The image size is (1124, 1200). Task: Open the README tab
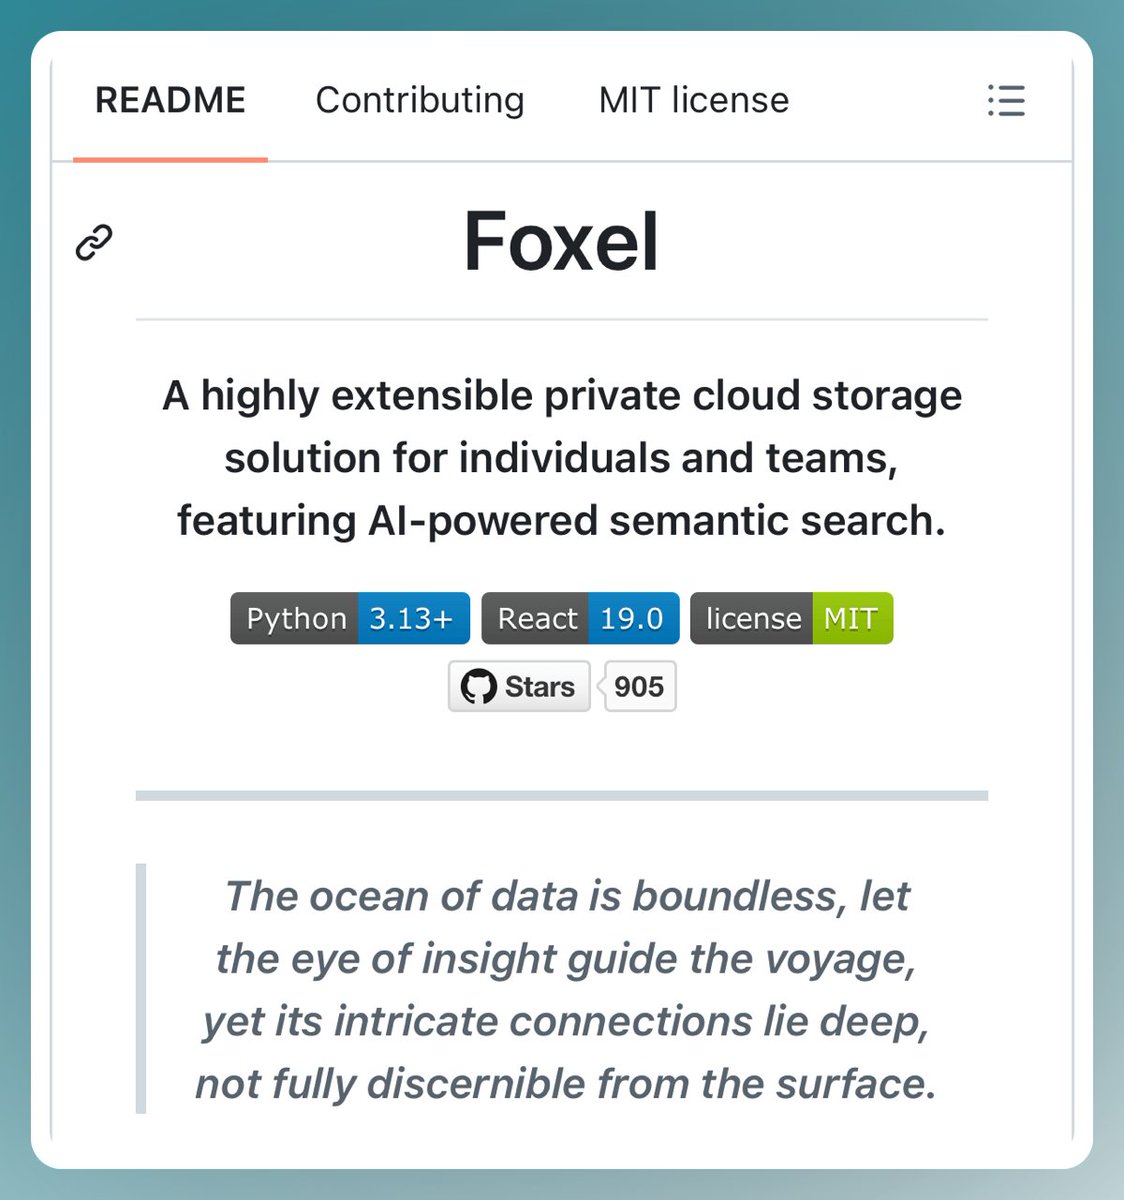(x=170, y=100)
